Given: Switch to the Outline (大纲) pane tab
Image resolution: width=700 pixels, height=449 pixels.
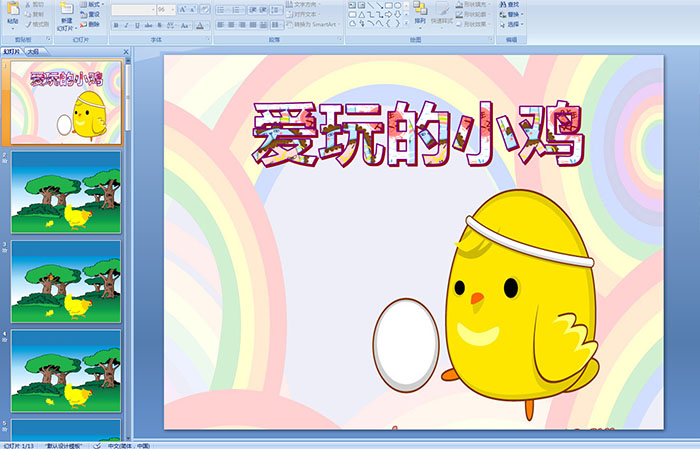Looking at the screenshot, I should coord(33,52).
